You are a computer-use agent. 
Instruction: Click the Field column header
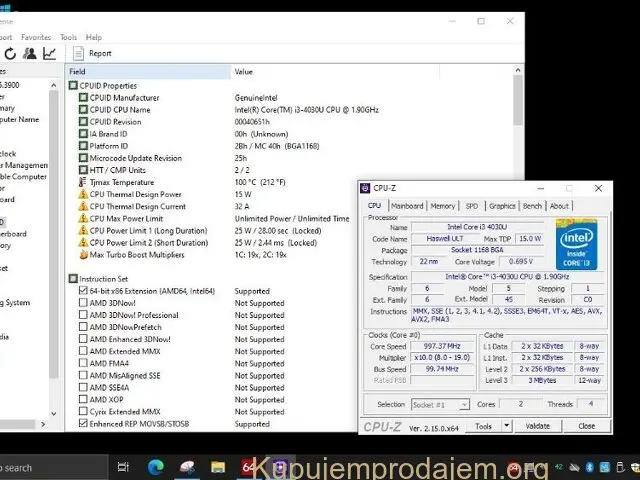pyautogui.click(x=78, y=72)
